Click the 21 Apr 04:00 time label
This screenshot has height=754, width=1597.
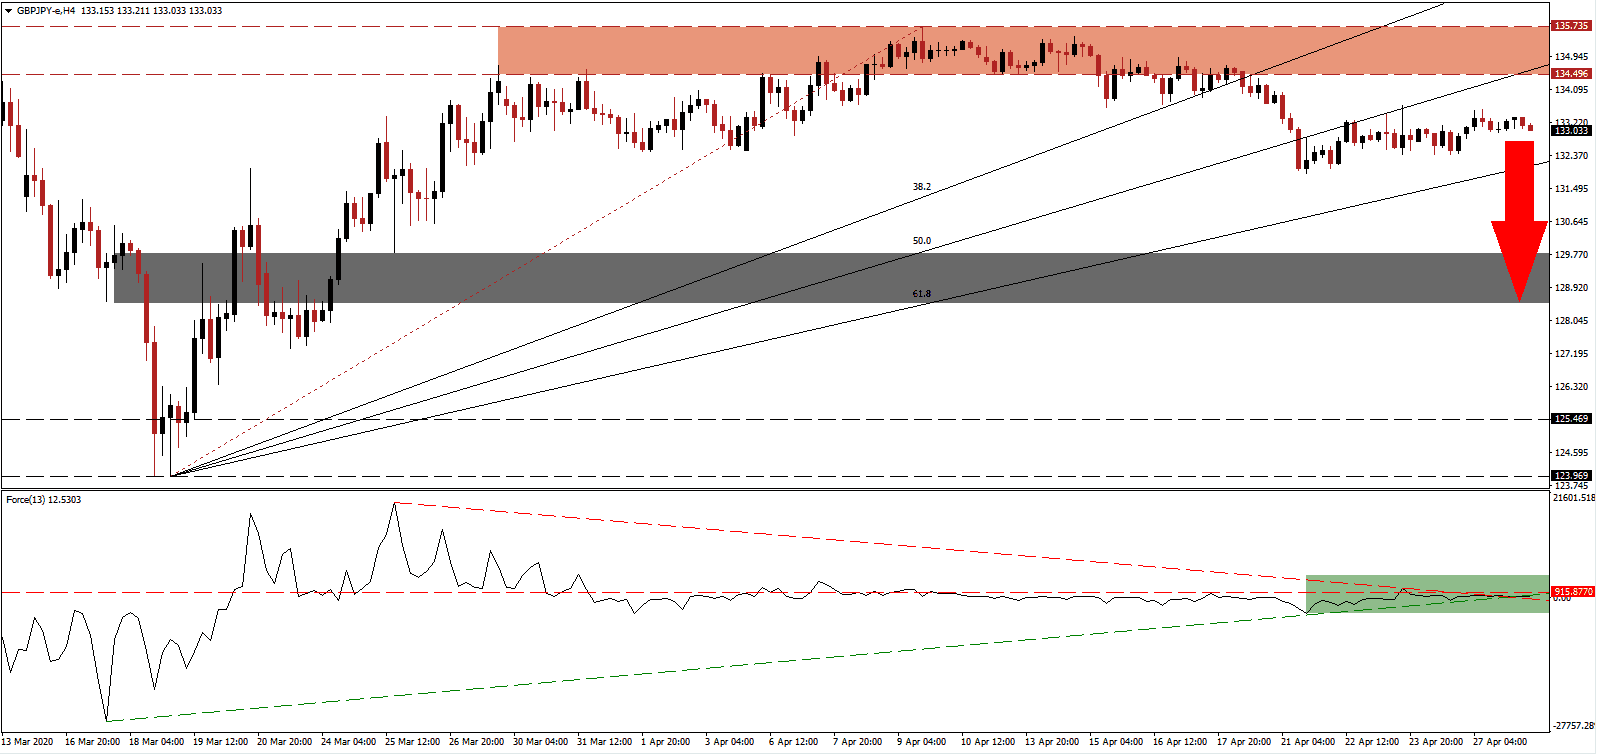[x=1308, y=742]
